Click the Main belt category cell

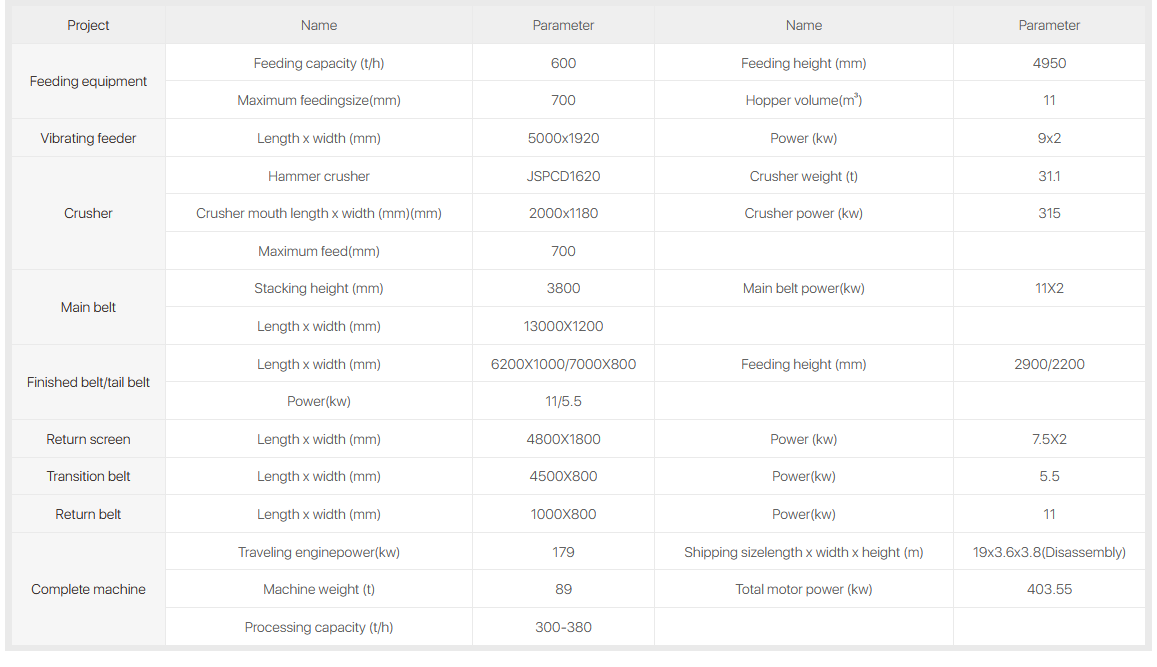(x=88, y=307)
